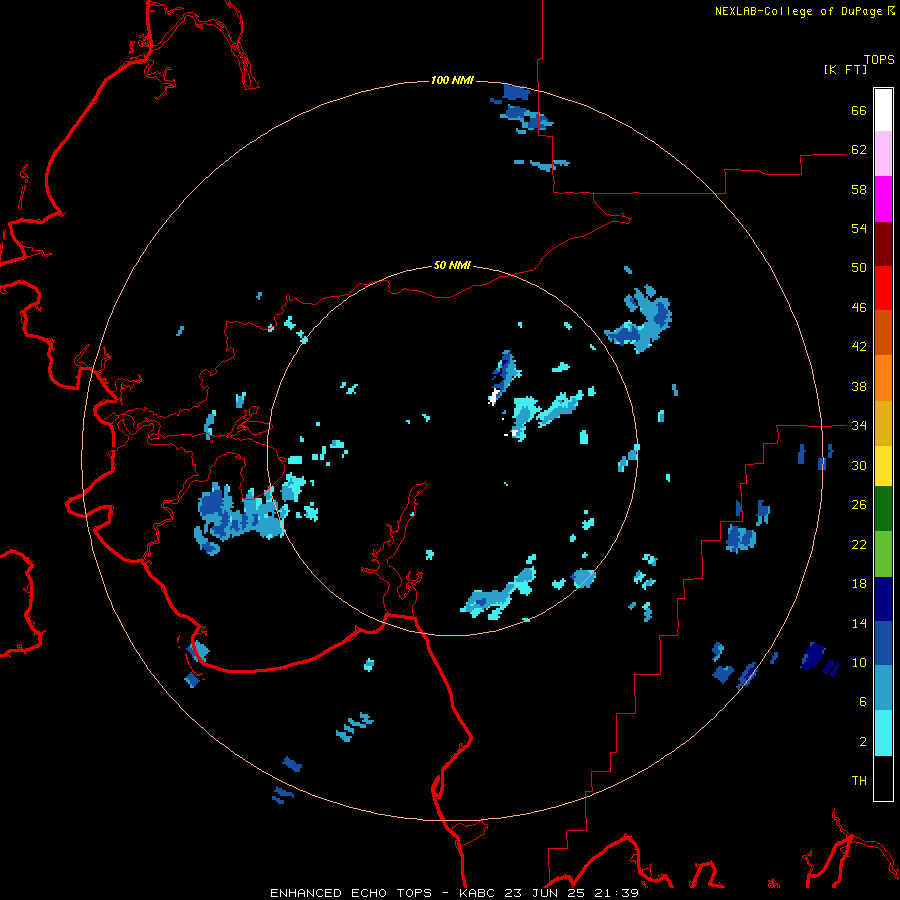Pick the yellow swatch beside label 30
The height and width of the screenshot is (900, 900).
(x=883, y=466)
